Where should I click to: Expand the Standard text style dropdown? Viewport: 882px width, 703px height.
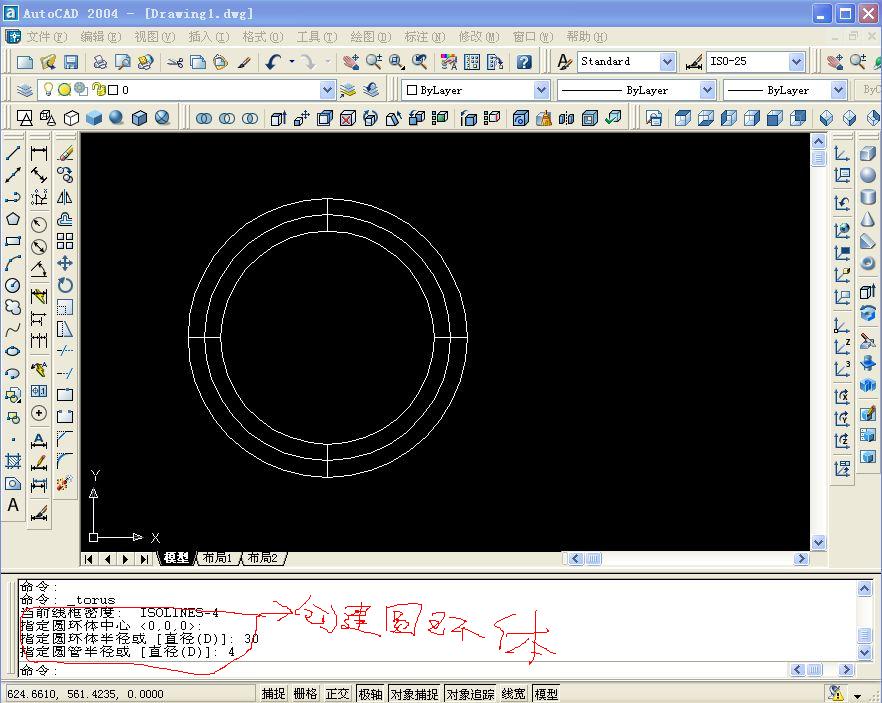click(667, 61)
